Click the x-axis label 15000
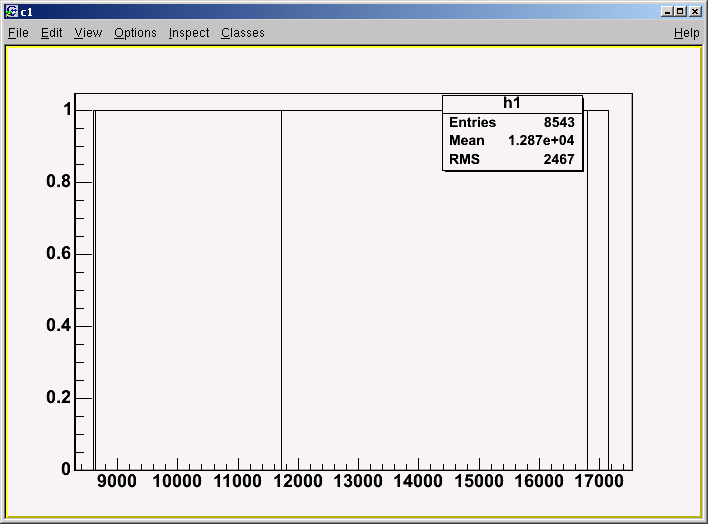 (x=479, y=481)
